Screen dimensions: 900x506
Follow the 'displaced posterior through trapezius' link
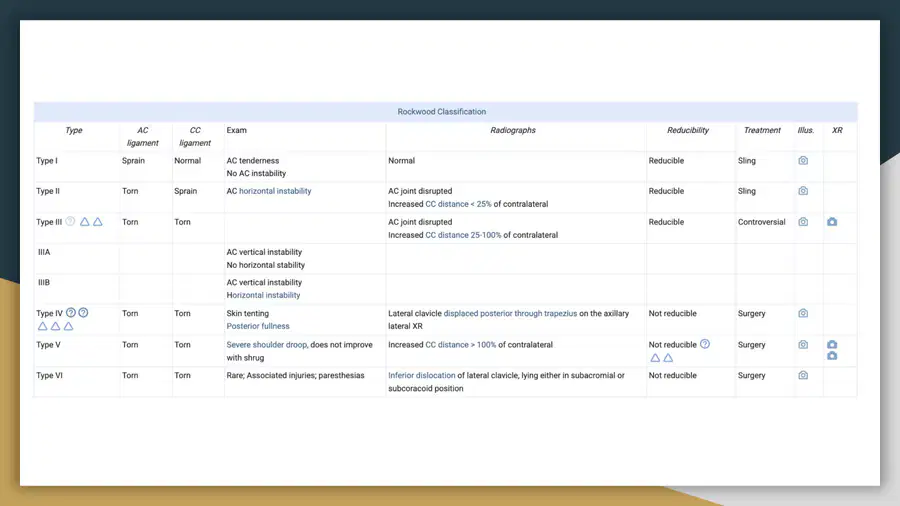(x=510, y=314)
